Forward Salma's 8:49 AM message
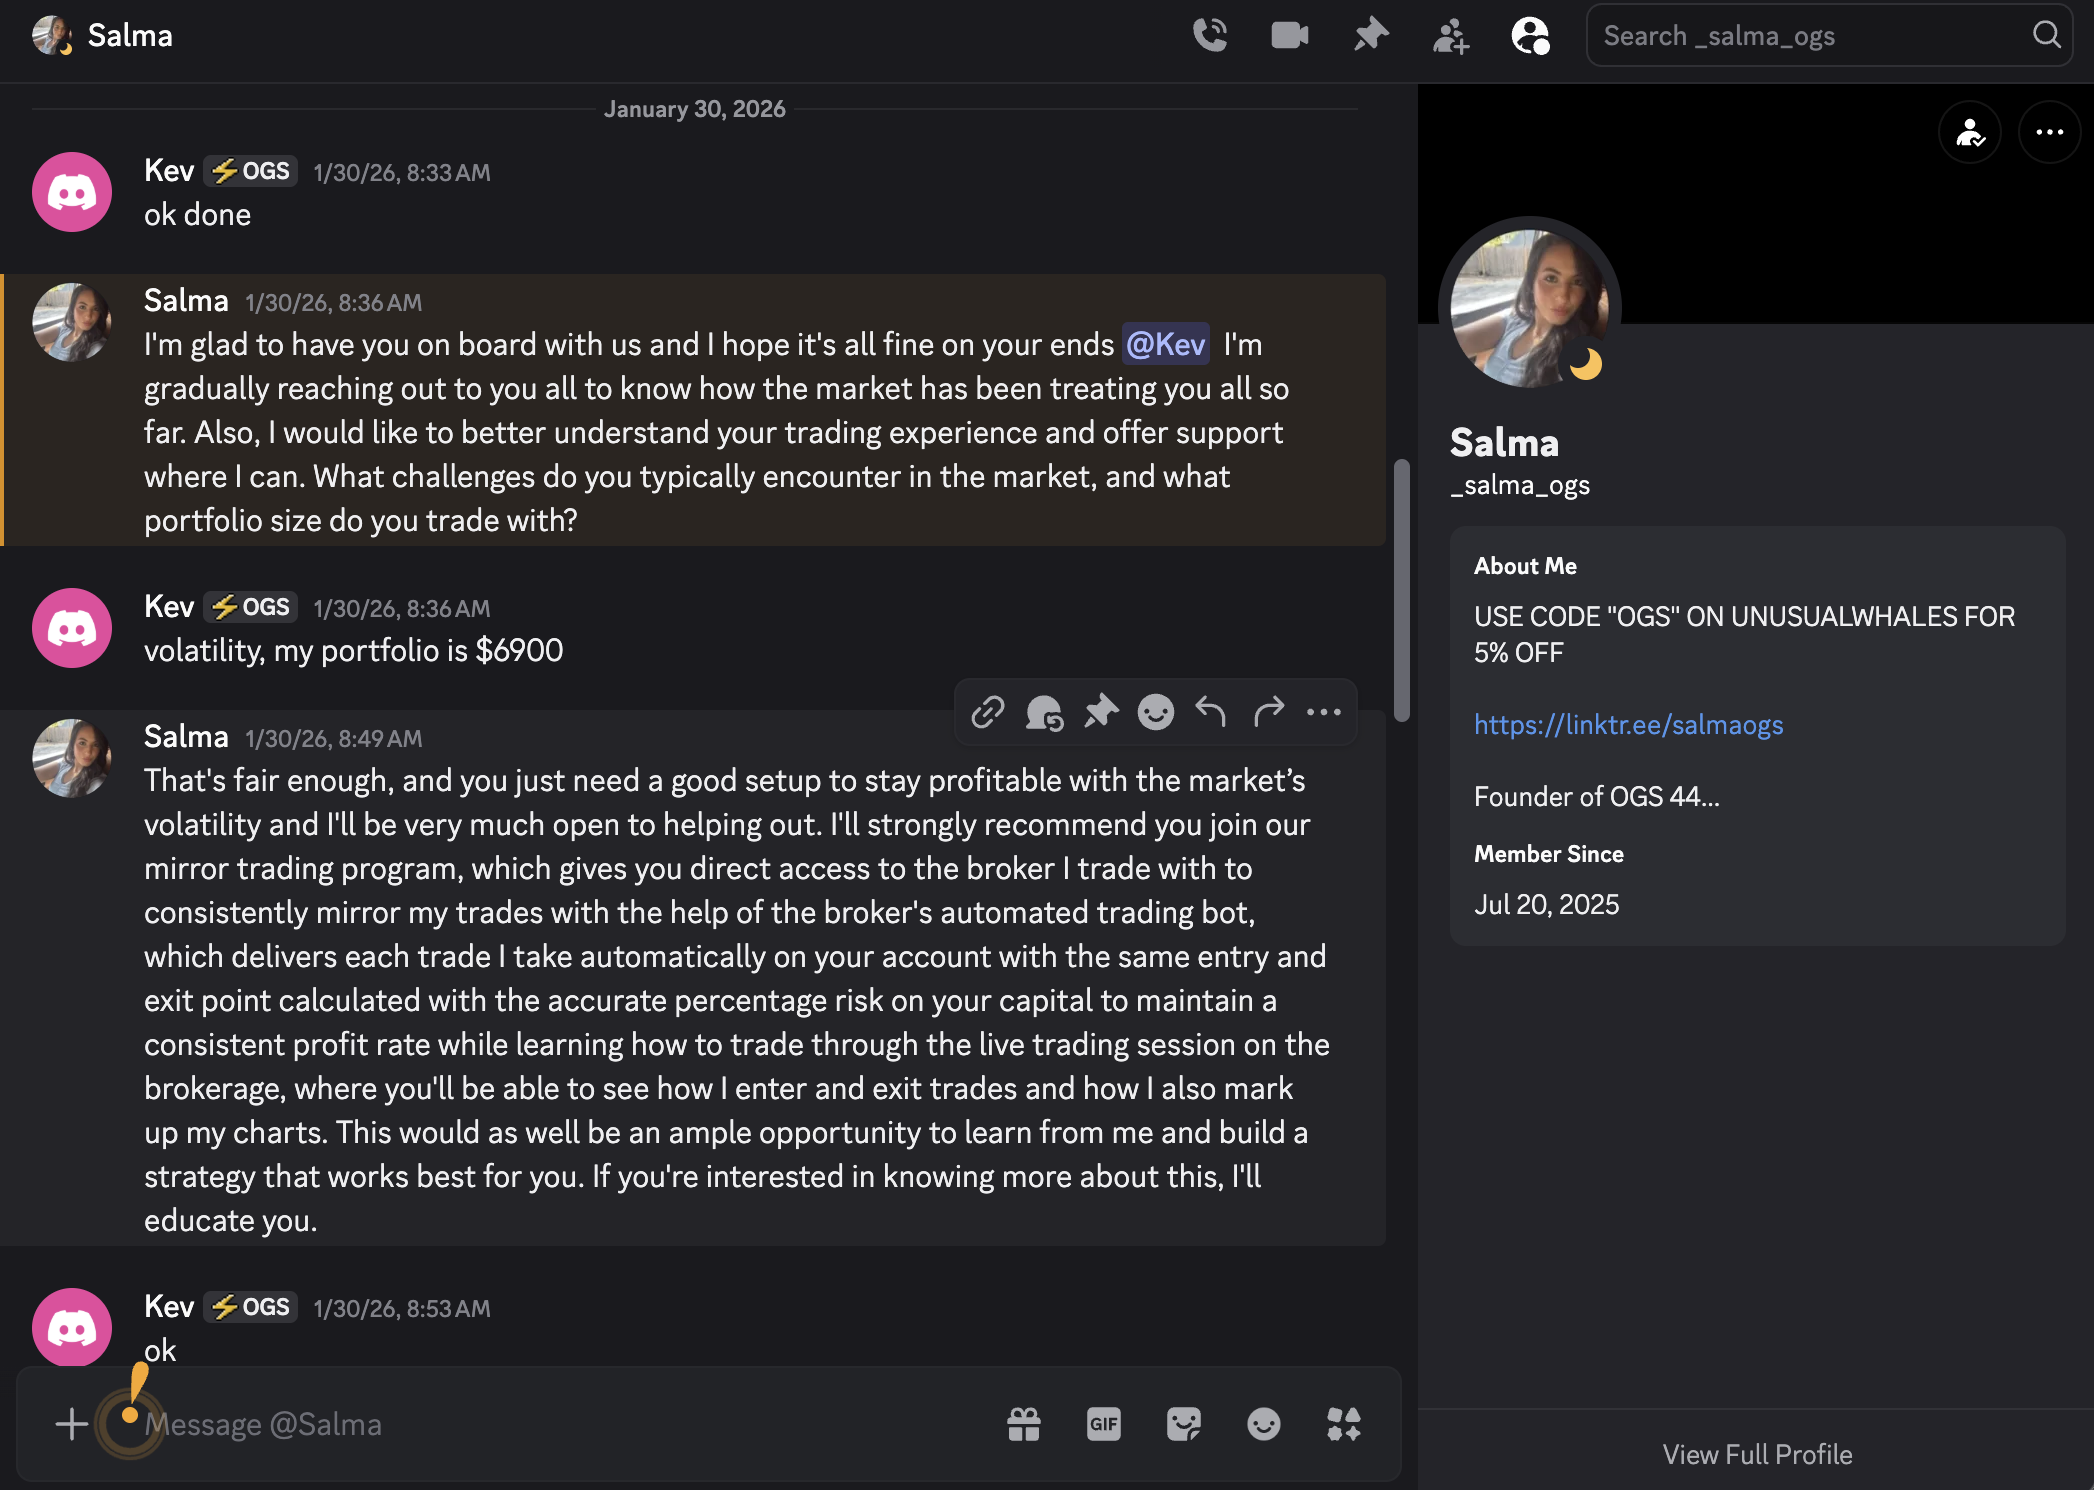 click(x=1269, y=712)
